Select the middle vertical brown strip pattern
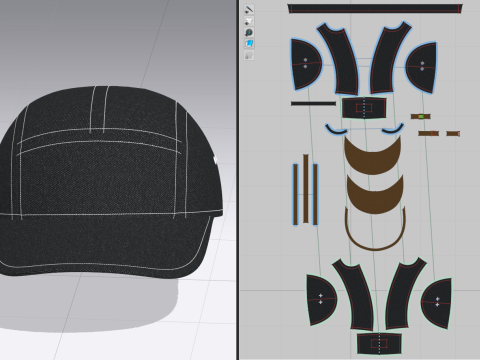 pyautogui.click(x=306, y=189)
